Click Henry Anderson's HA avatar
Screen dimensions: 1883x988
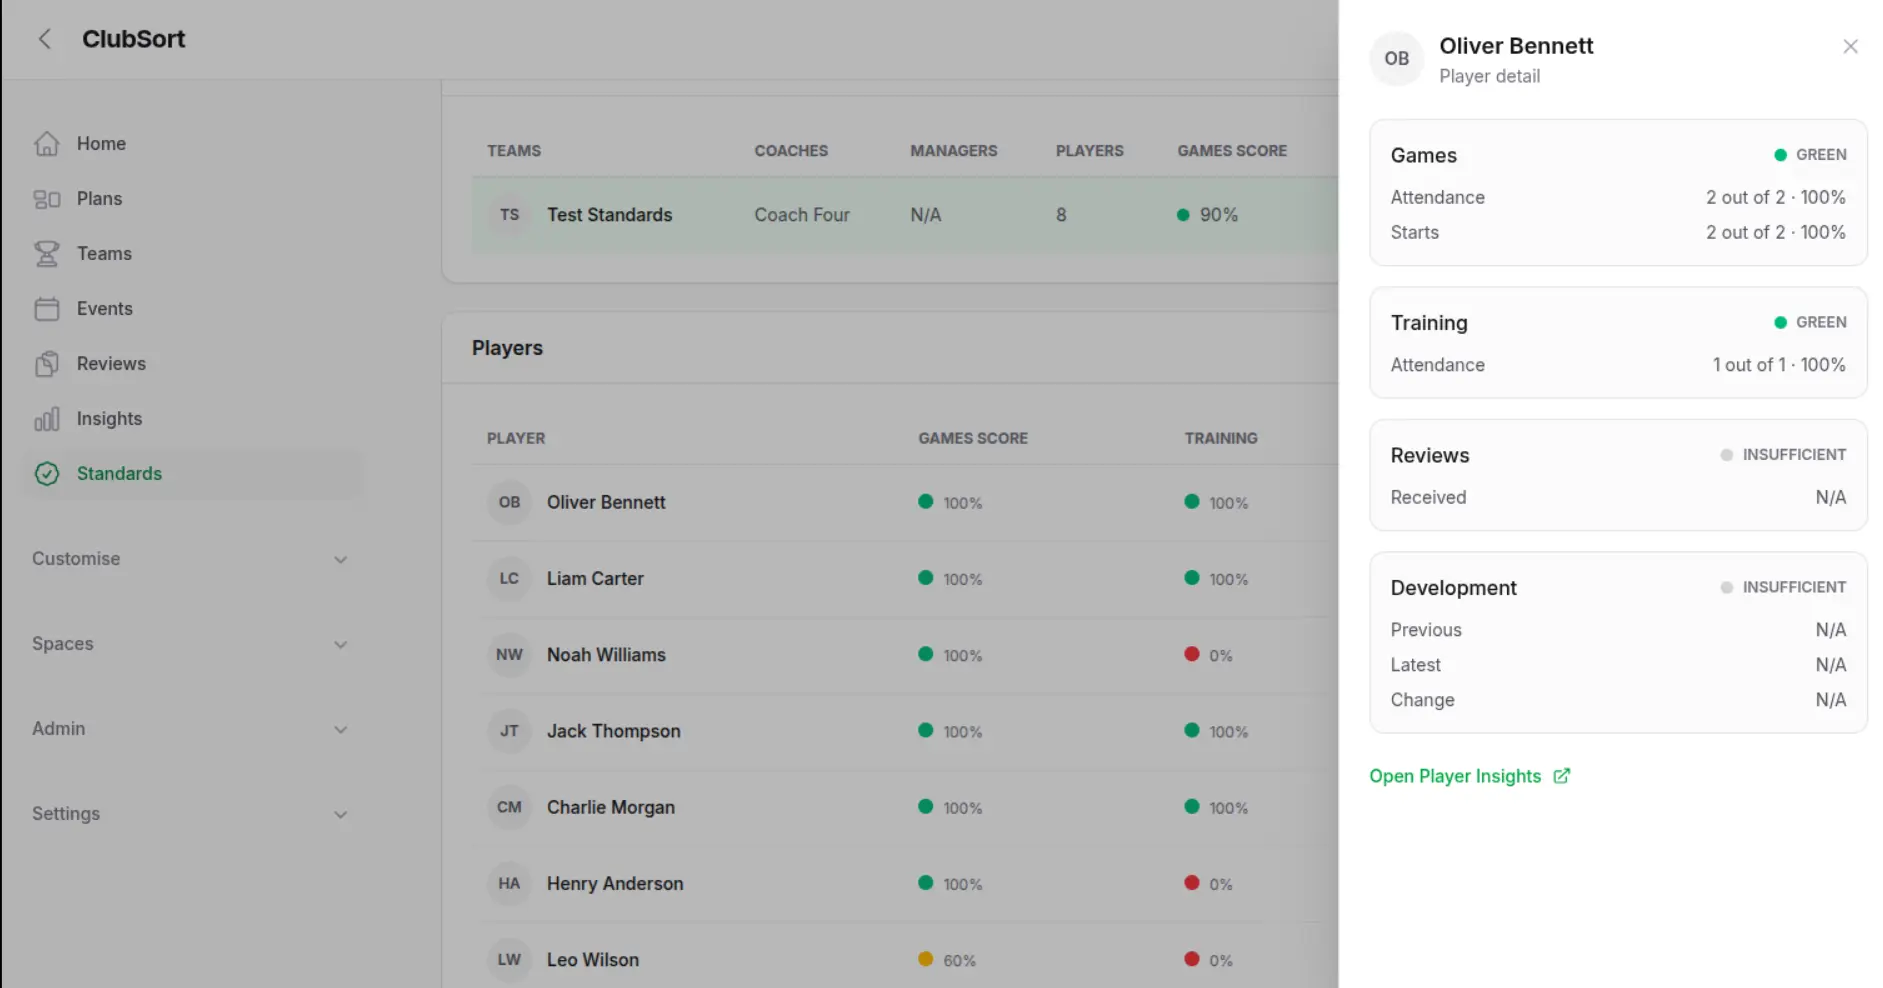click(x=510, y=884)
